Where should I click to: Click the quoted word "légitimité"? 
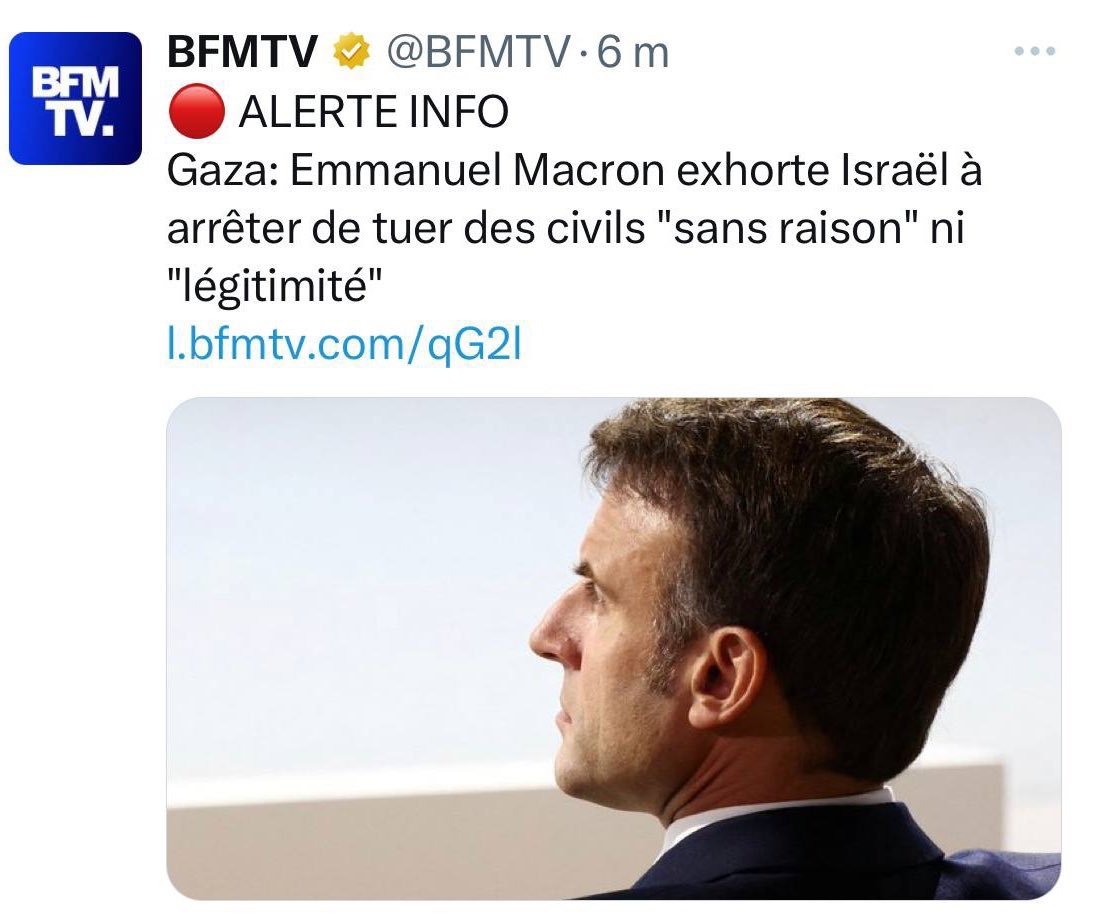point(275,288)
